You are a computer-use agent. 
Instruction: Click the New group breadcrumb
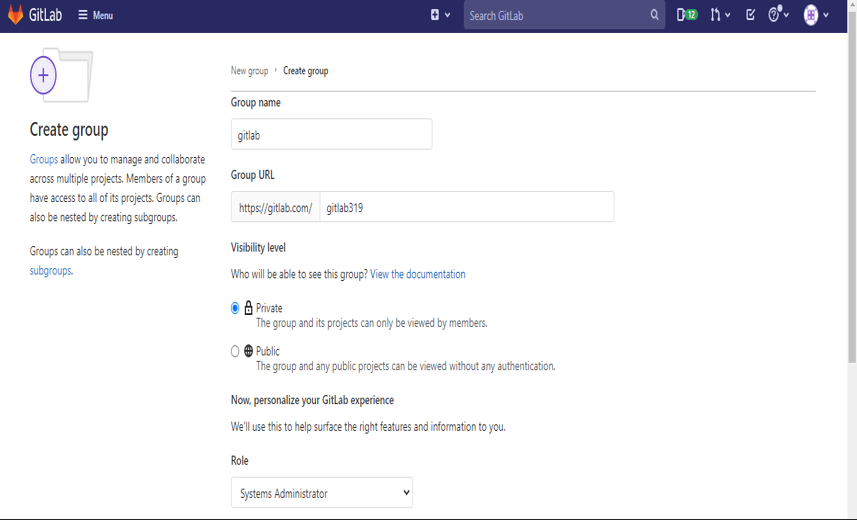249,71
